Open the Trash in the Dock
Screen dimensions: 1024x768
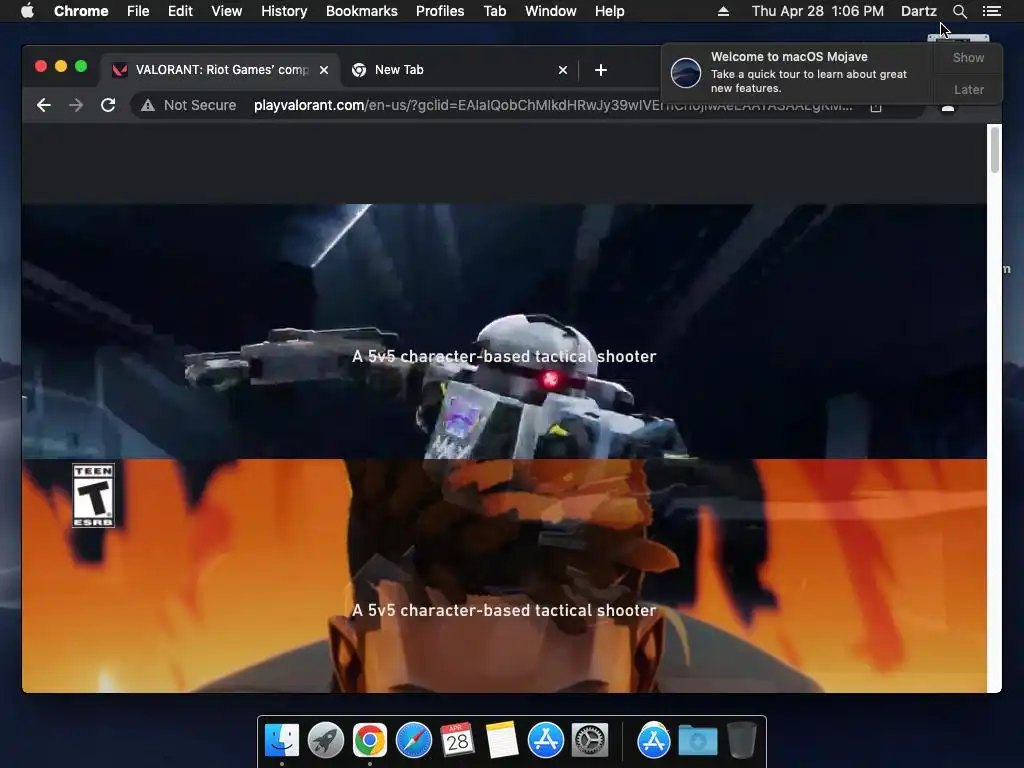(x=741, y=740)
